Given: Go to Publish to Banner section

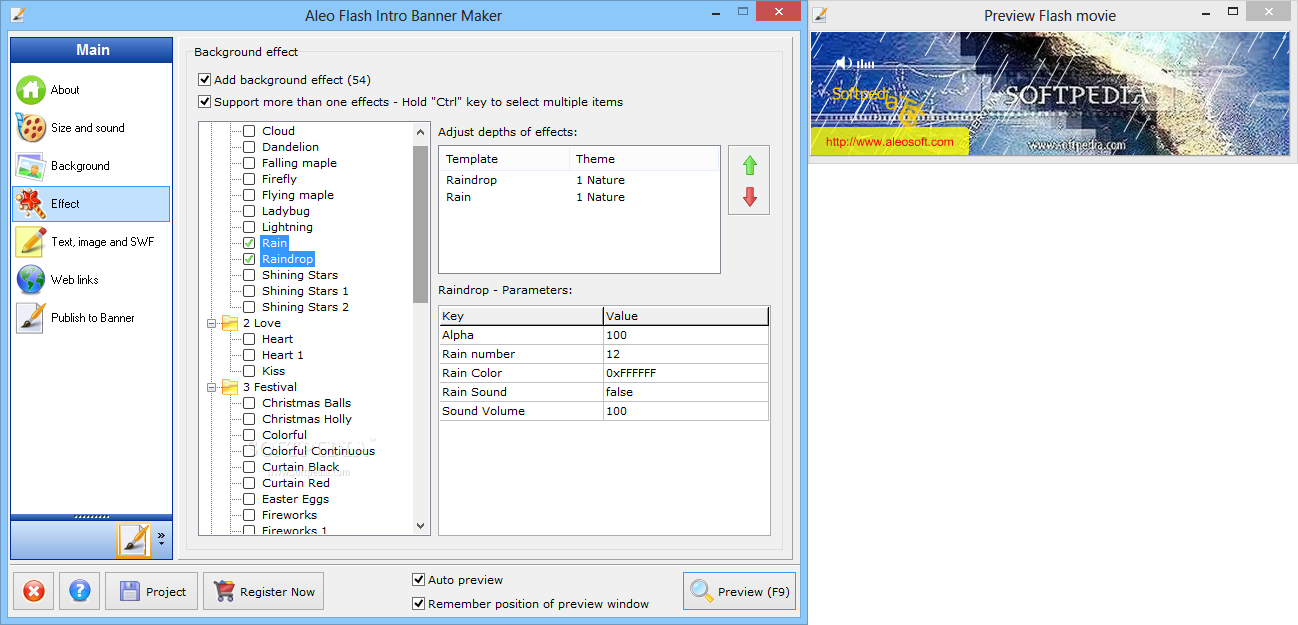Looking at the screenshot, I should pos(93,318).
